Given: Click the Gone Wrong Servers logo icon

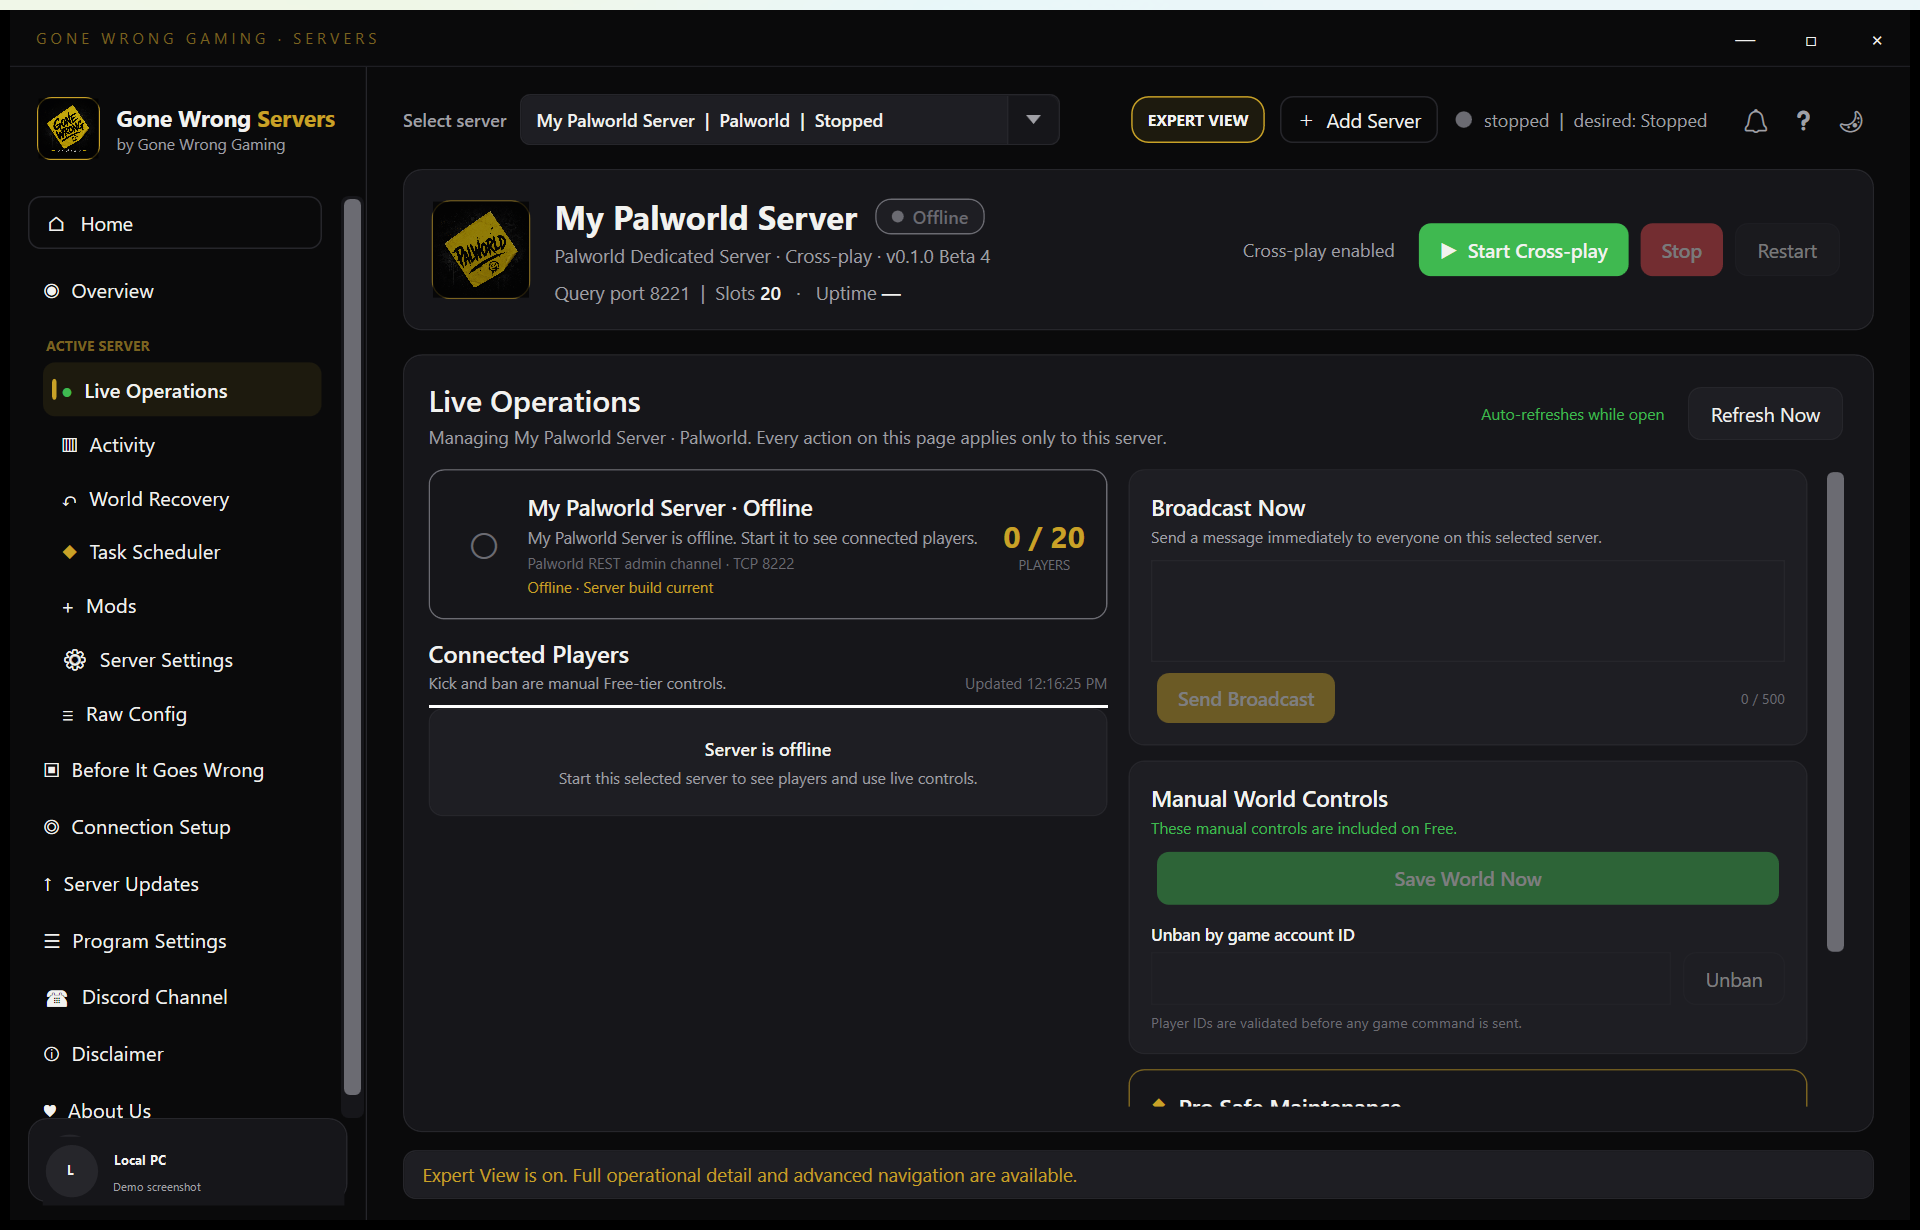Looking at the screenshot, I should click(68, 128).
